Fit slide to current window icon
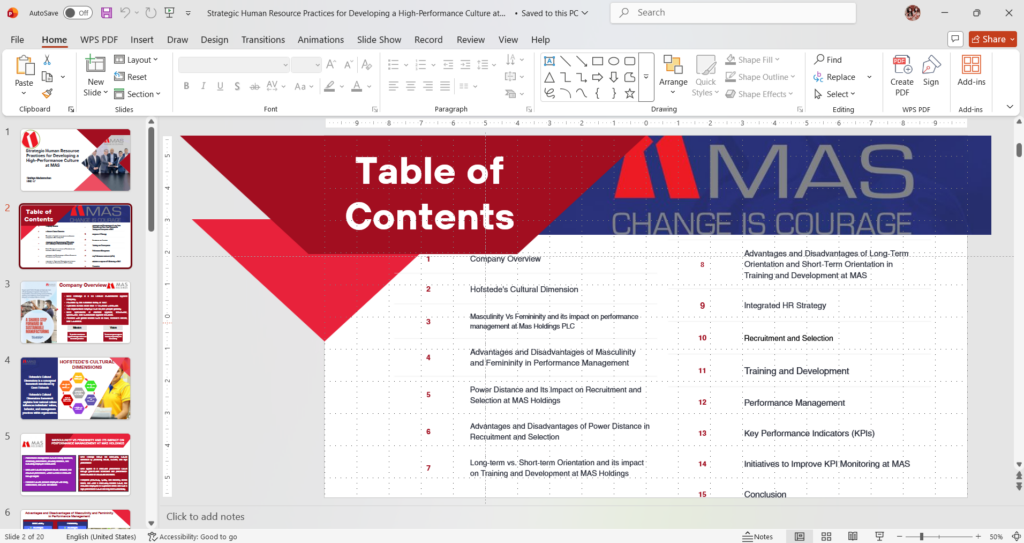The image size is (1024, 543). [x=1016, y=536]
